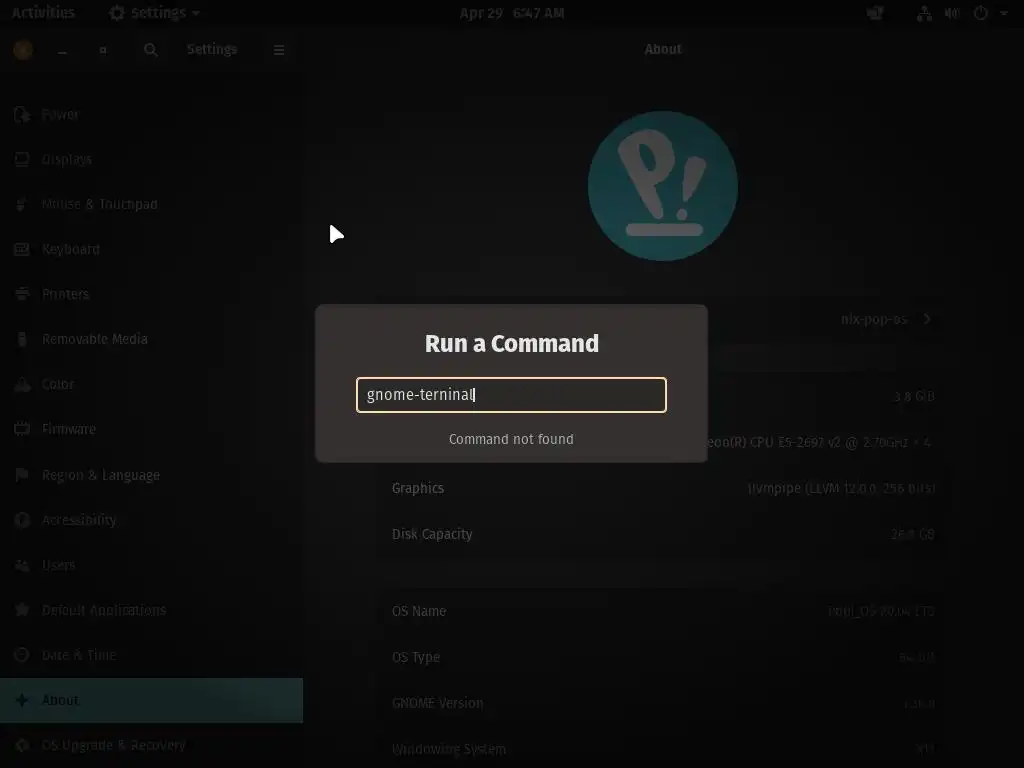This screenshot has height=768, width=1024.
Task: Open Color settings
Action: tap(152, 384)
